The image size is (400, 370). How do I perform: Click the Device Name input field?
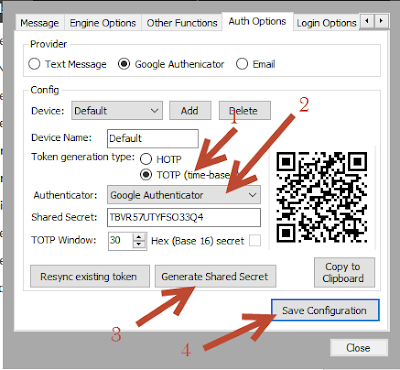pyautogui.click(x=153, y=138)
